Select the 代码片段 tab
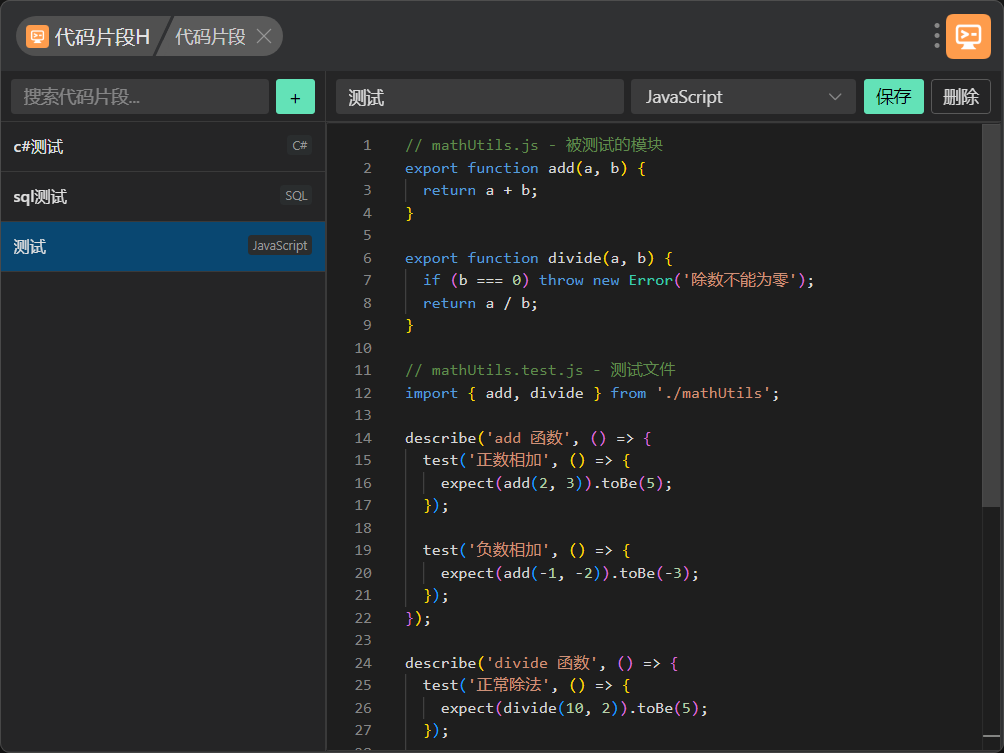 point(210,37)
